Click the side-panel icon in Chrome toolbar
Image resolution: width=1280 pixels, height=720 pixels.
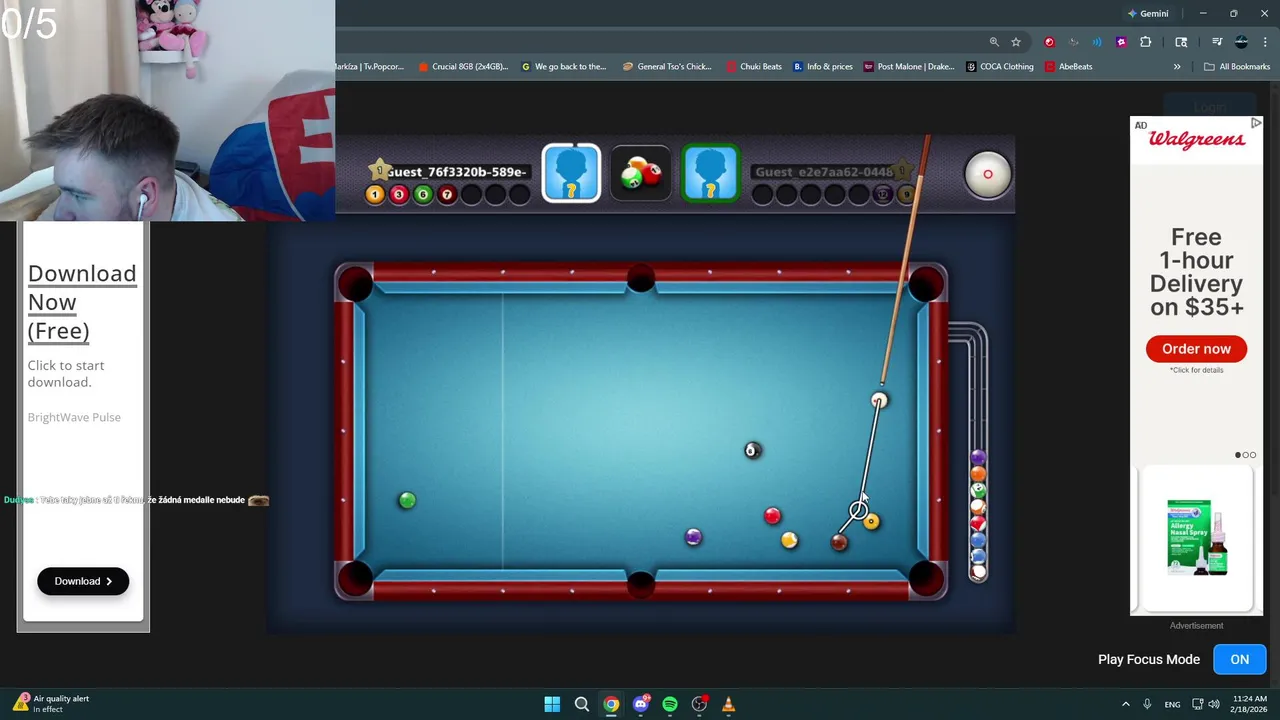[x=1181, y=42]
